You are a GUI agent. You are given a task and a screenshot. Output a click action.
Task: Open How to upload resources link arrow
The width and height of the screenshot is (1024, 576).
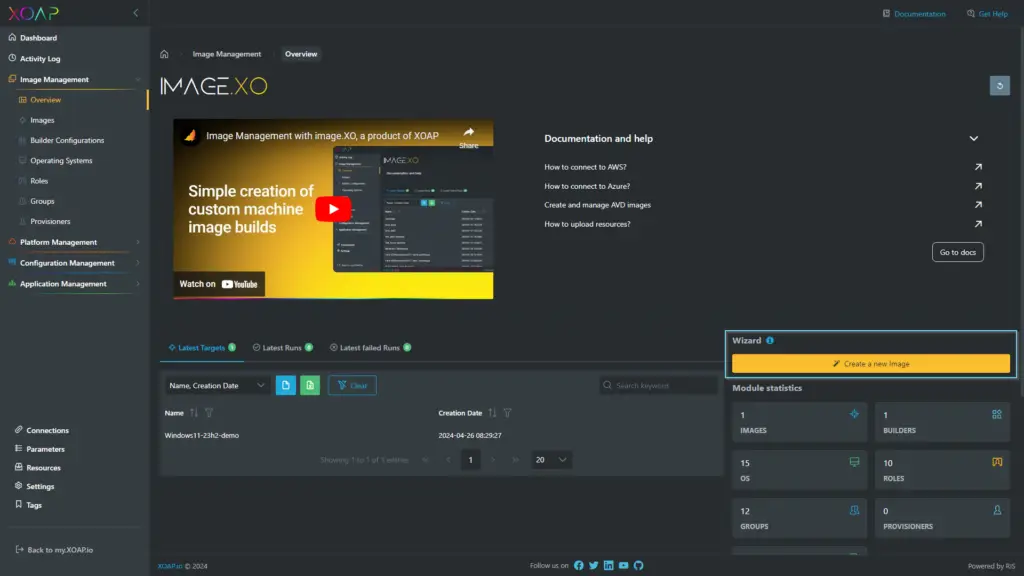(978, 224)
